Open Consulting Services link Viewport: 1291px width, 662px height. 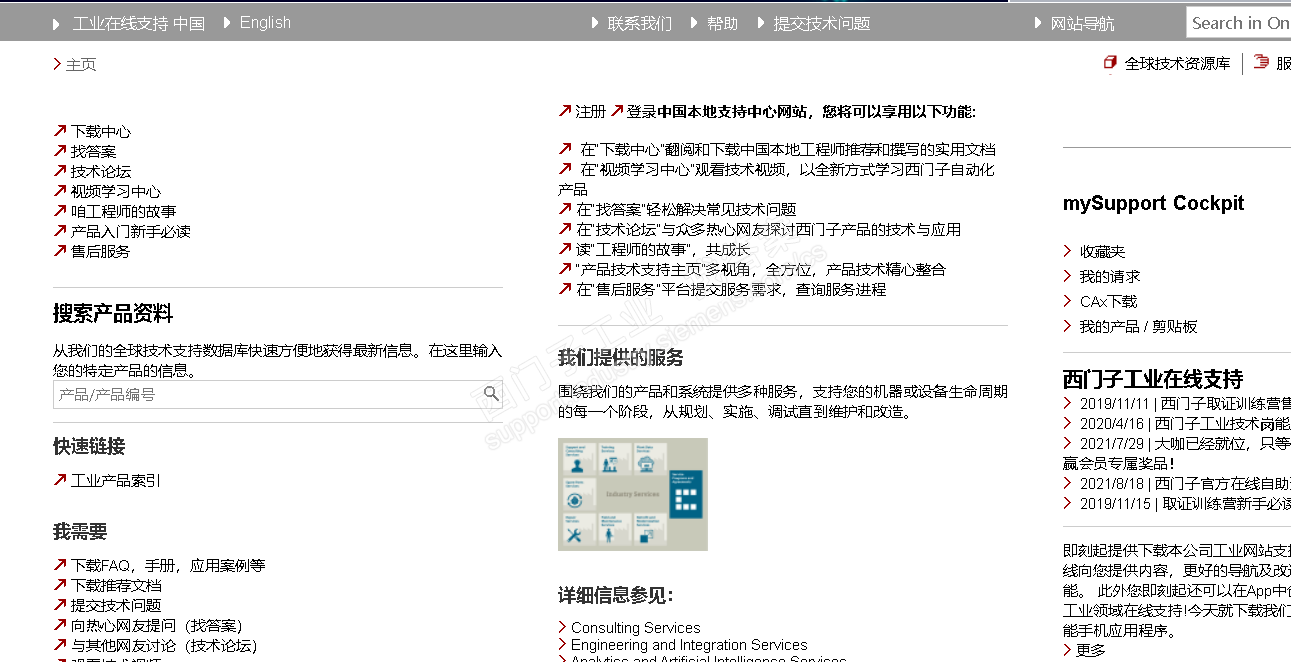tap(635, 627)
